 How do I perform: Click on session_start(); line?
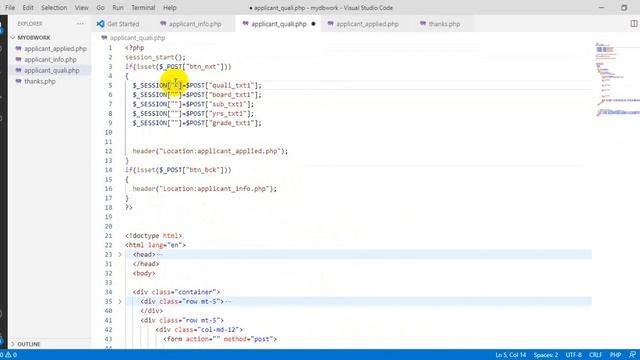click(x=155, y=57)
